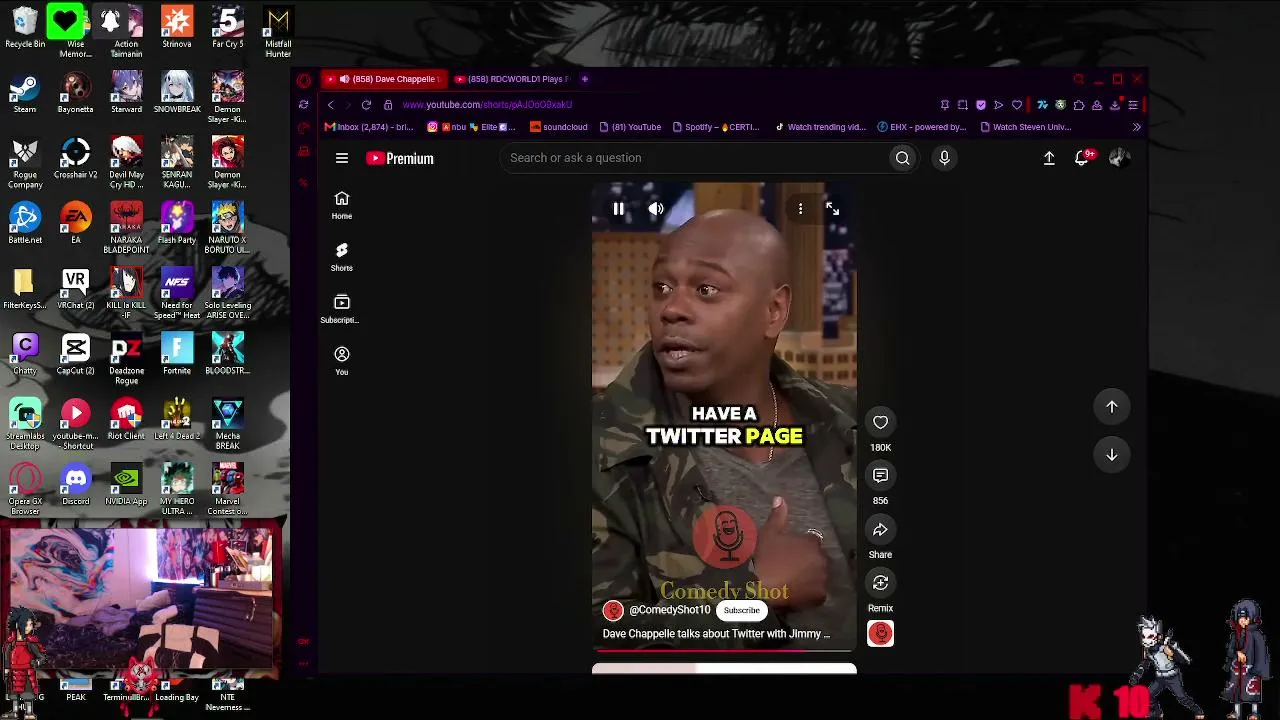Viewport: 1280px width, 720px height.
Task: Go to Home in the YouTube sidebar
Action: point(342,205)
